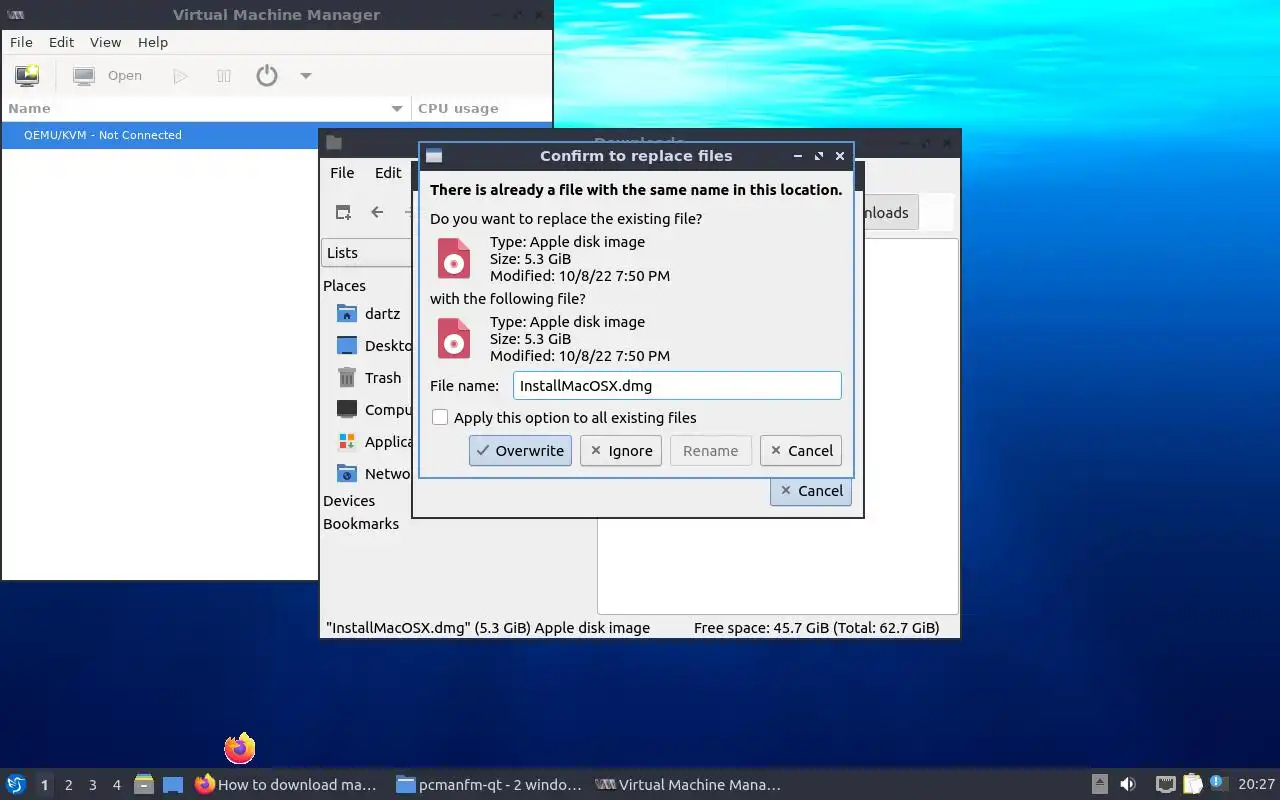Click the removable media eject tray icon
The image size is (1280, 800).
tap(1099, 785)
